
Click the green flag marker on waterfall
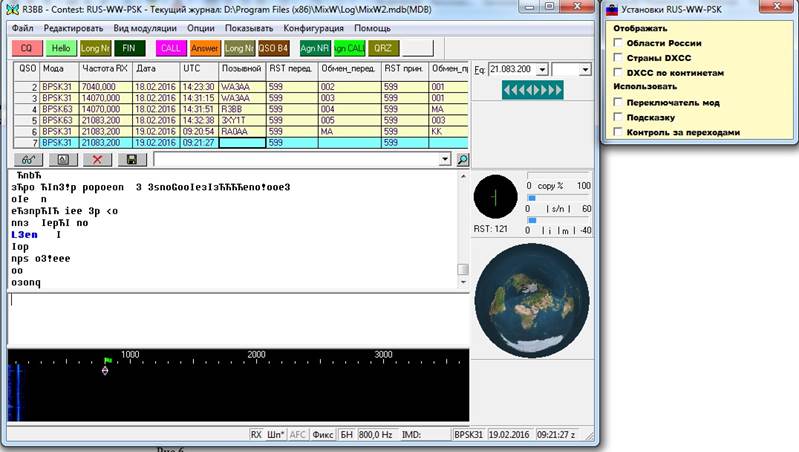pyautogui.click(x=107, y=360)
